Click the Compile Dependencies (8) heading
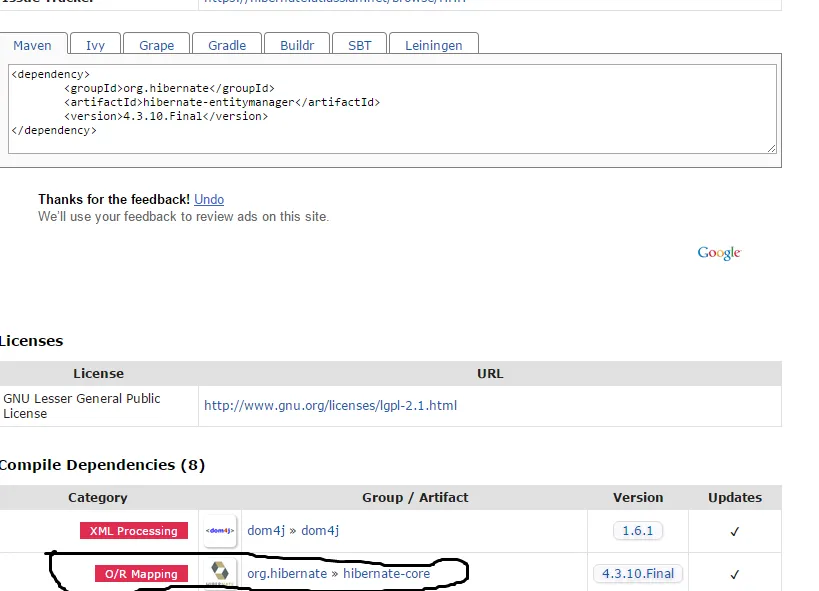The height and width of the screenshot is (591, 819). pyautogui.click(x=102, y=465)
